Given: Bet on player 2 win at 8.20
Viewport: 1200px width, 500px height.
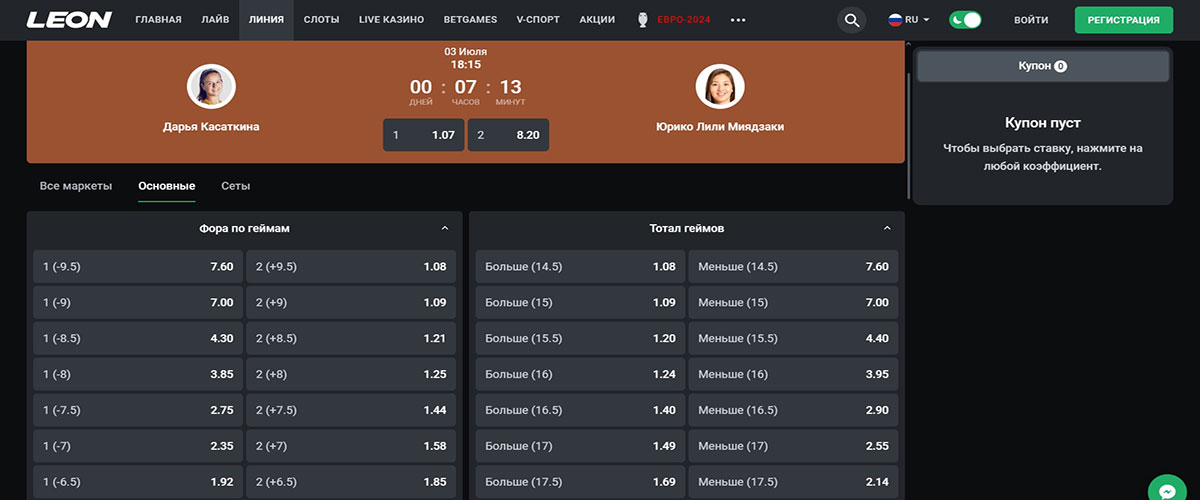Looking at the screenshot, I should click(x=508, y=135).
